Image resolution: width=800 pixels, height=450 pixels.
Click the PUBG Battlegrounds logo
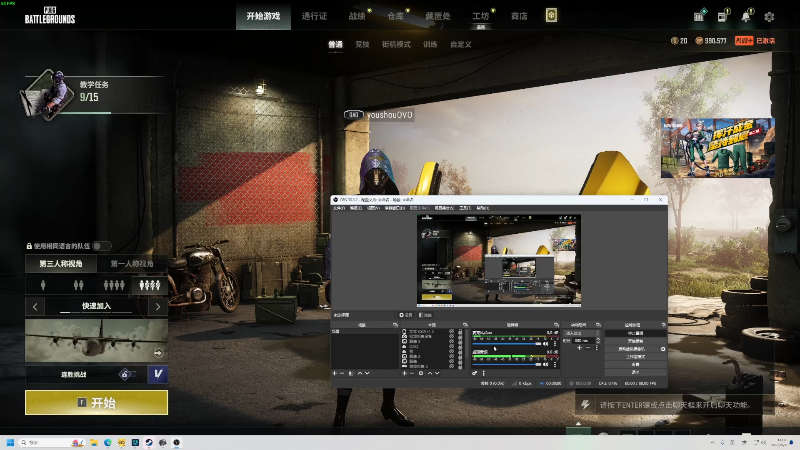pos(49,16)
